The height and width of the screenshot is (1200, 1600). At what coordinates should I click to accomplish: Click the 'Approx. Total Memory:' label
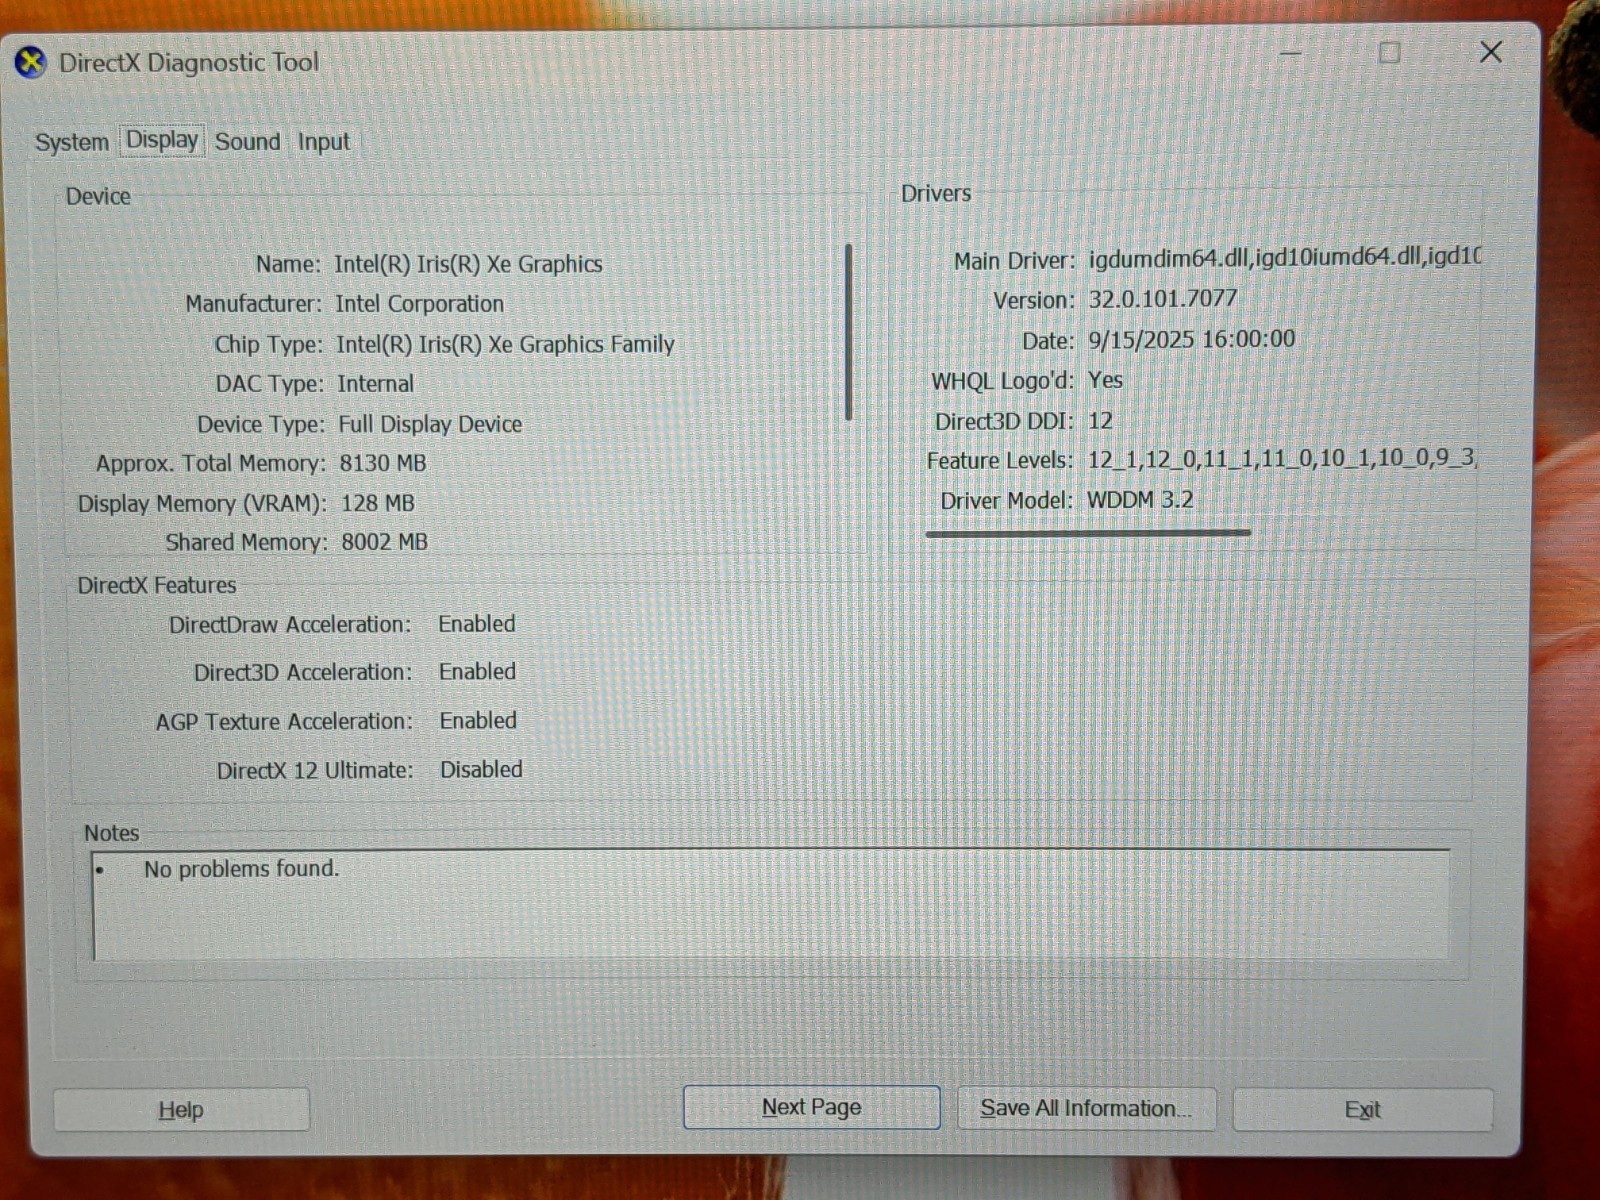(x=211, y=463)
